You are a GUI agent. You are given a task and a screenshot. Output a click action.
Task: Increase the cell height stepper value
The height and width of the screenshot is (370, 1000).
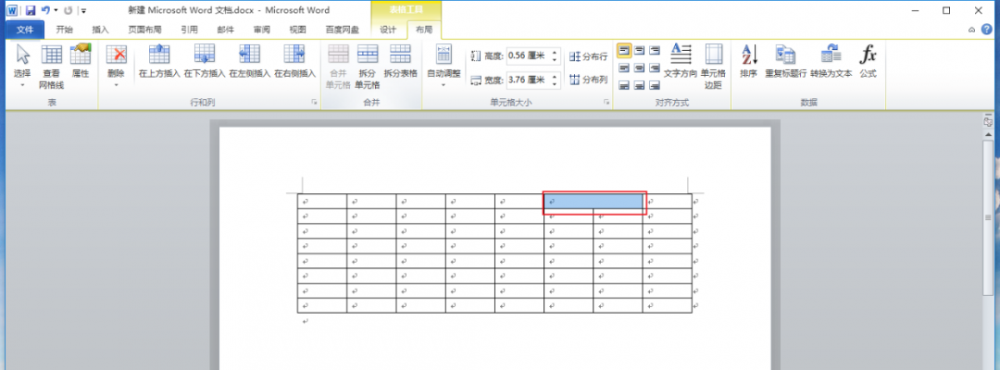click(x=555, y=52)
